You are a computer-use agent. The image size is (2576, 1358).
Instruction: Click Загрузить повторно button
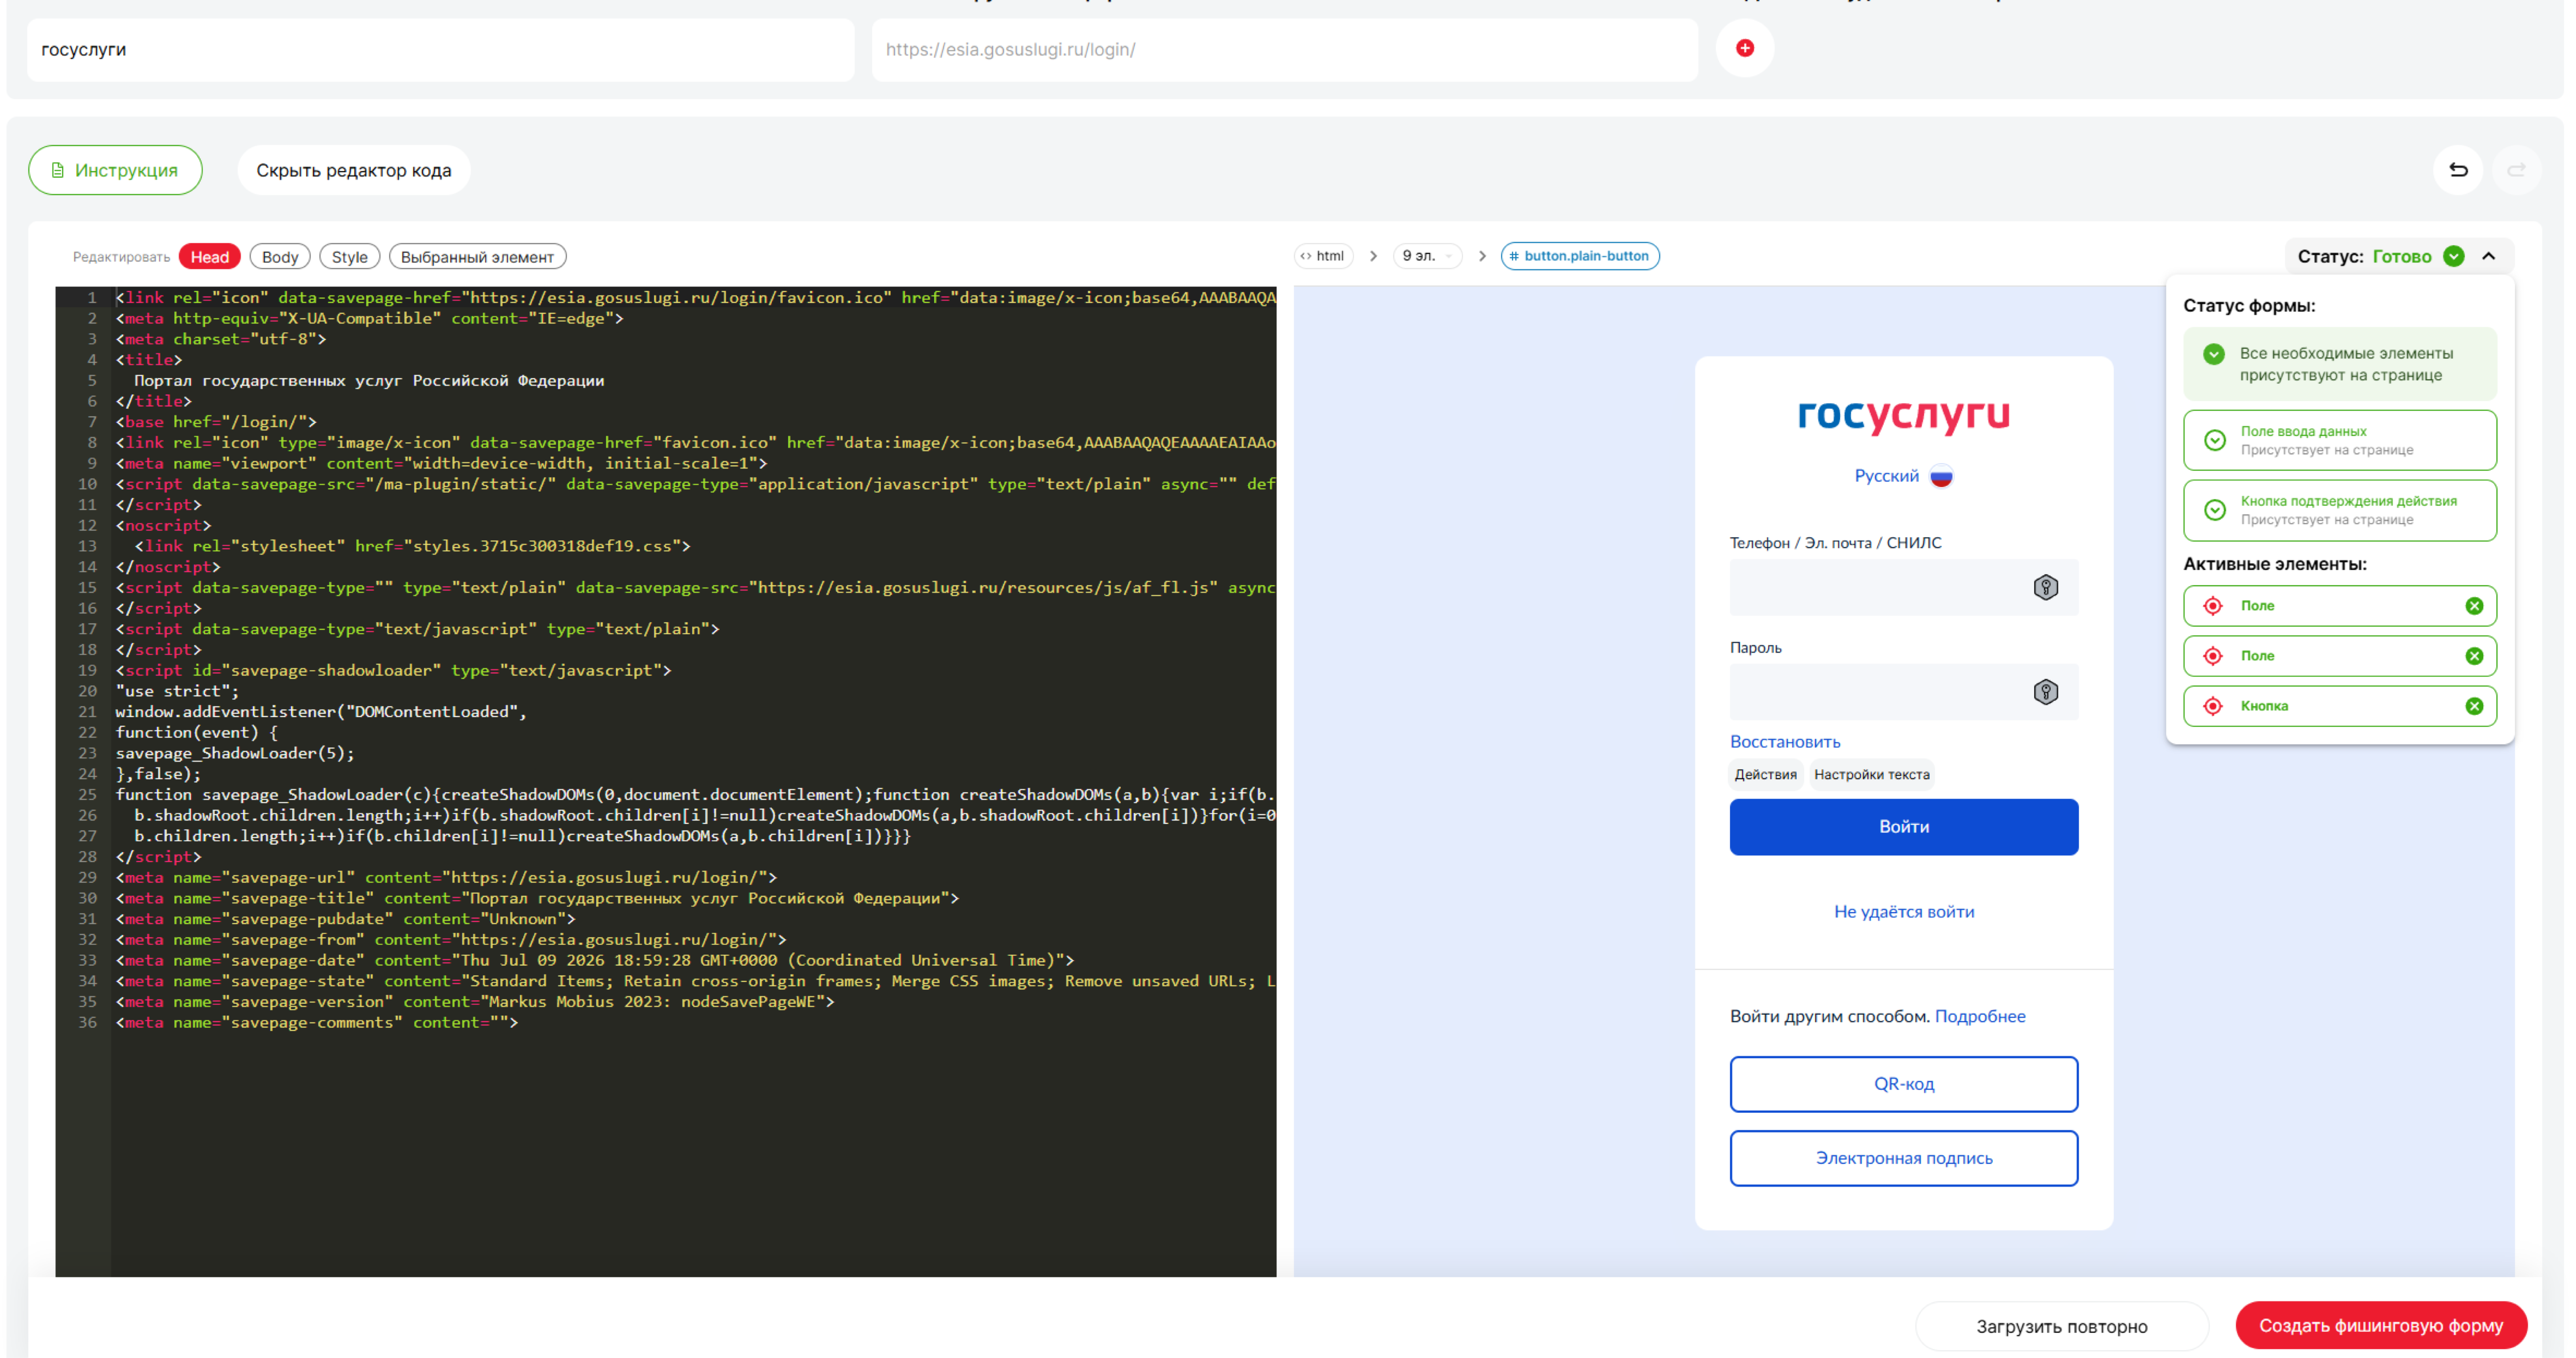tap(2061, 1326)
